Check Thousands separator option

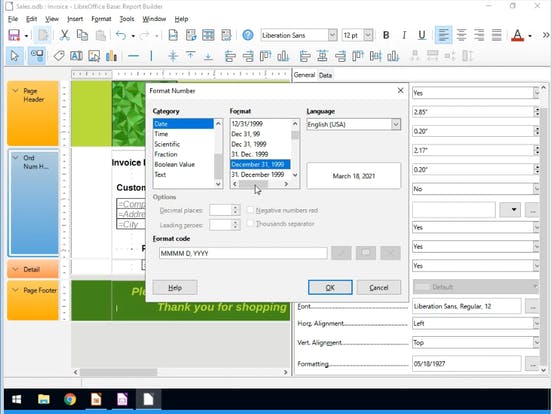pyautogui.click(x=250, y=224)
